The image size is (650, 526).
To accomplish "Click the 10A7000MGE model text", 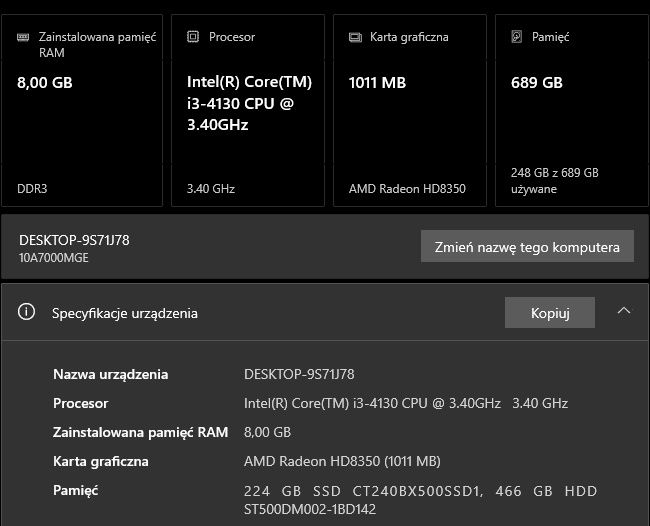I will tap(55, 257).
